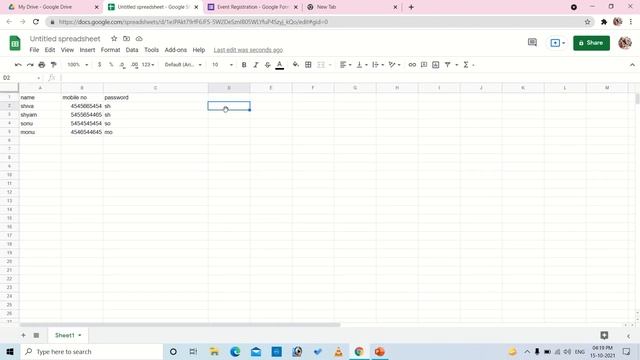Open horizontal align dropdown
The height and width of the screenshot is (360, 640).
tap(345, 65)
